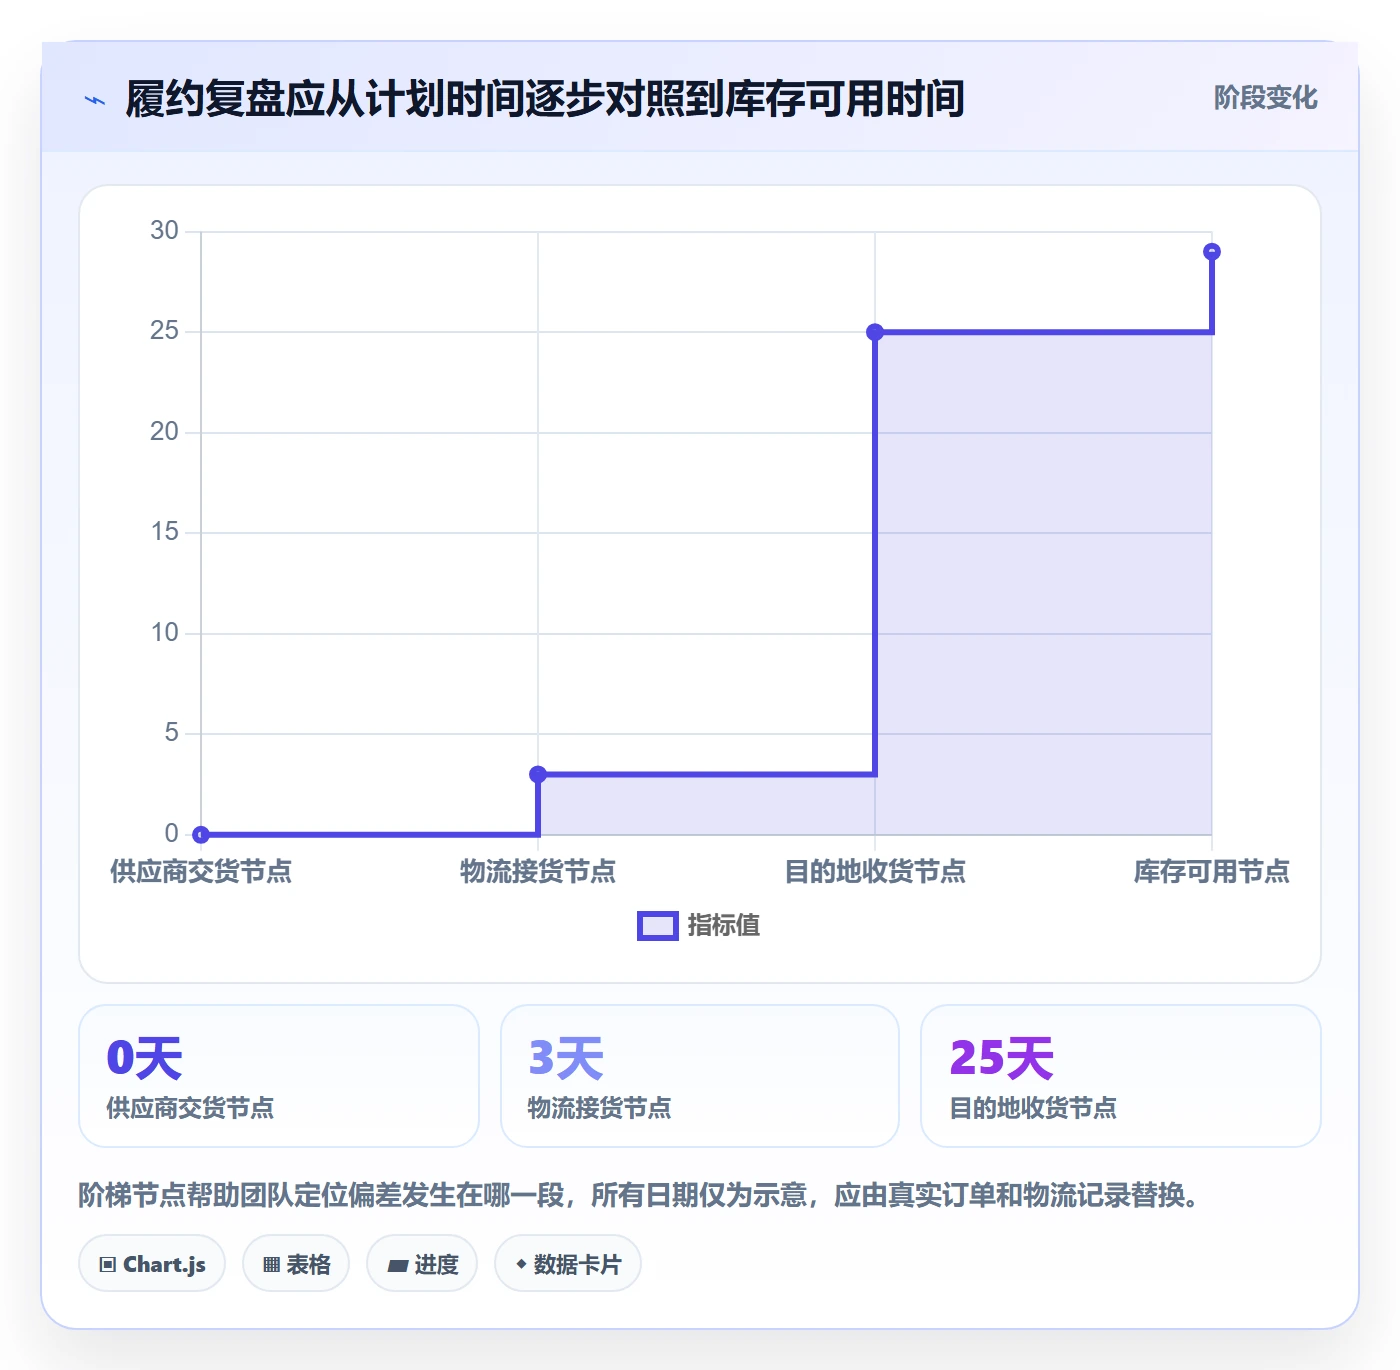Click the 供应商交货节点 x-axis label
Viewport: 1400px width, 1370px height.
point(201,872)
